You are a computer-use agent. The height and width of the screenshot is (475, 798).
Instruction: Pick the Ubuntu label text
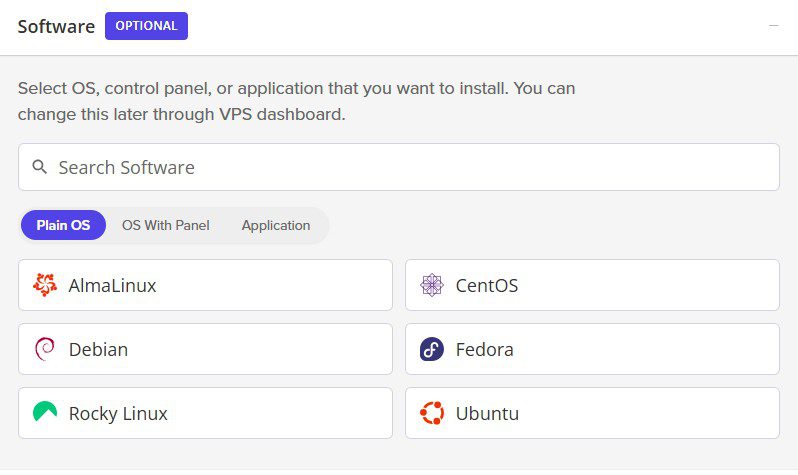point(487,413)
